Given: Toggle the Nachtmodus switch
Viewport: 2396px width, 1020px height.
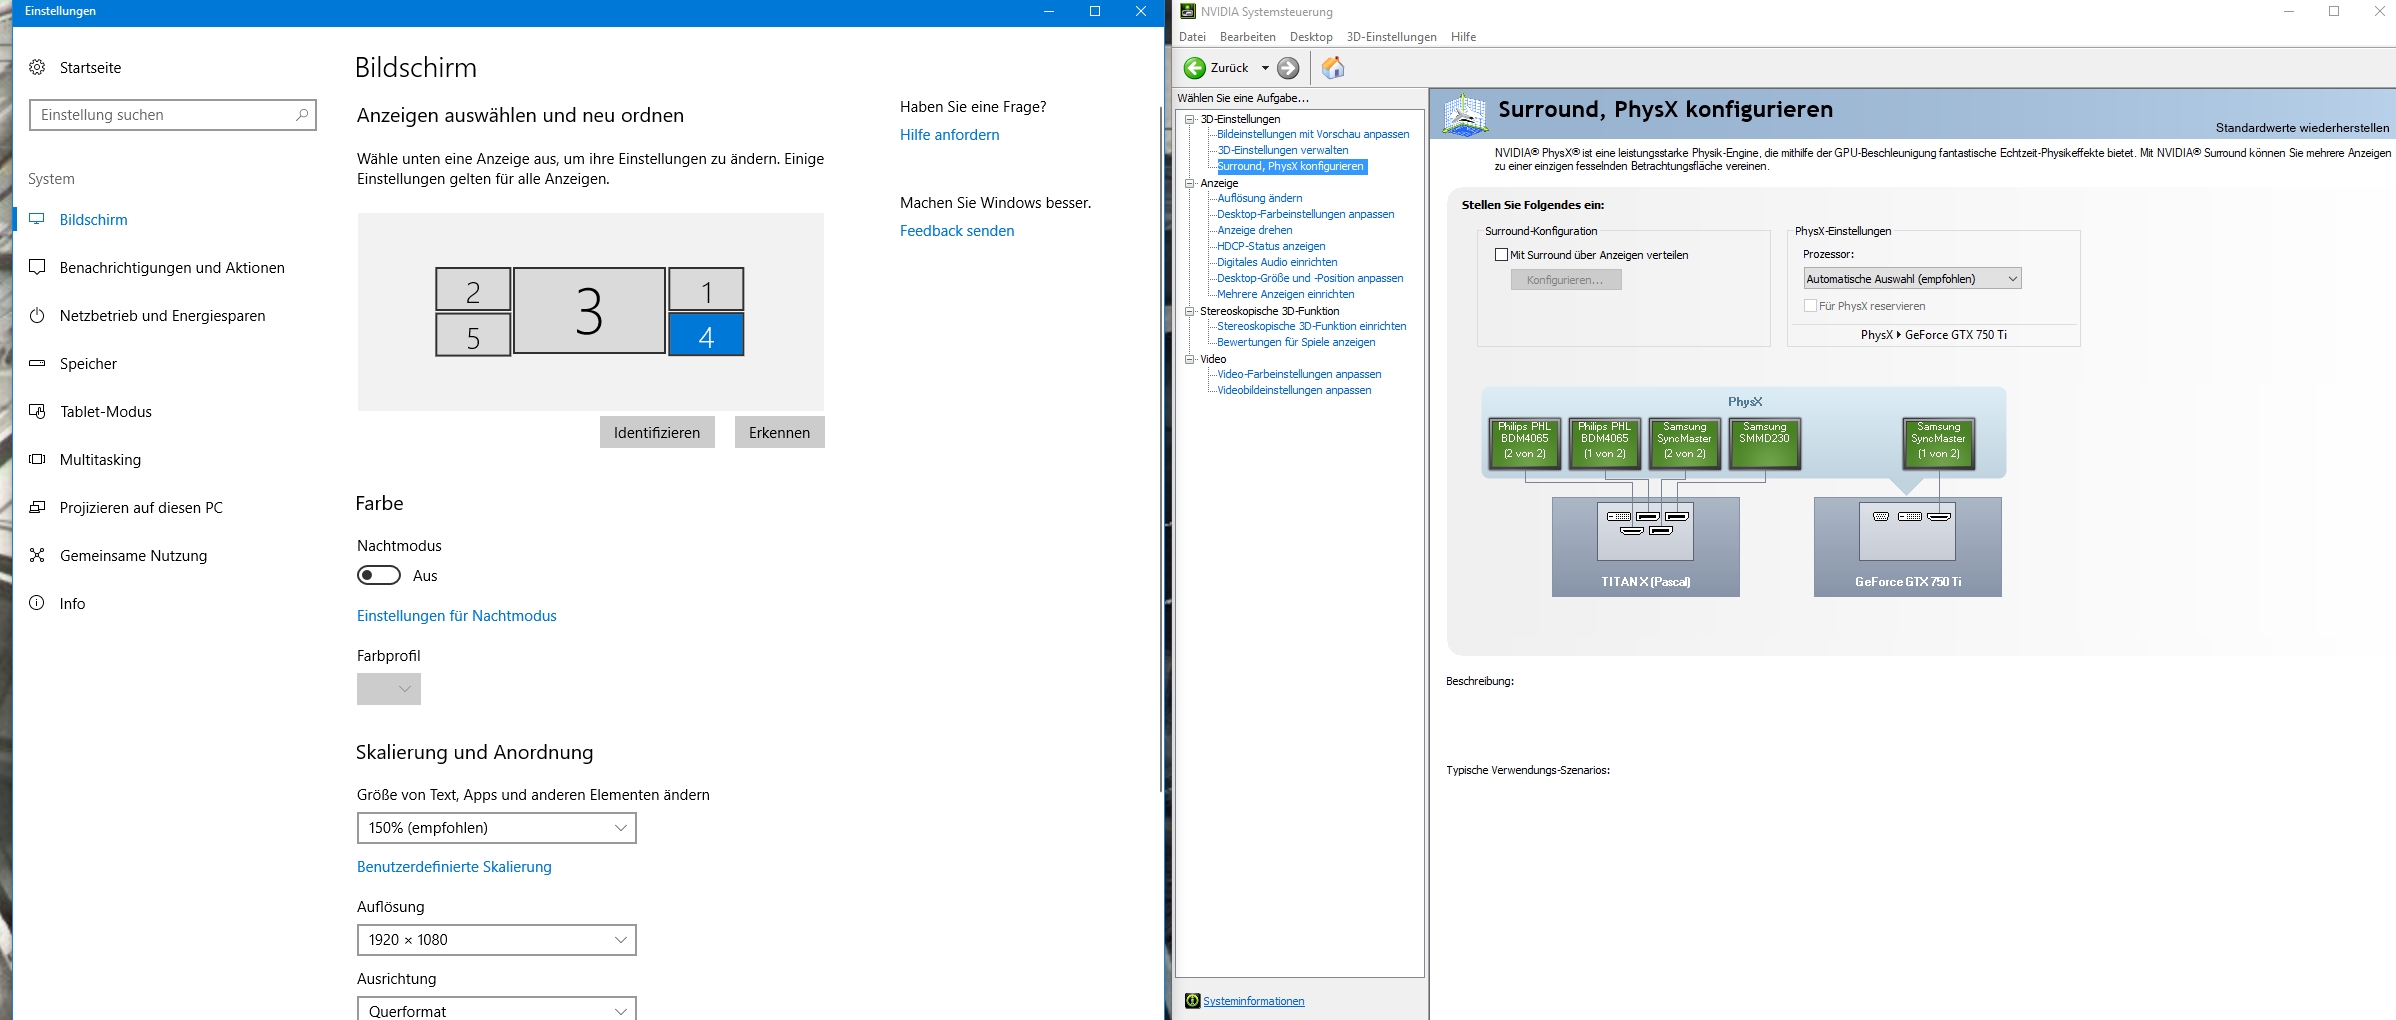Looking at the screenshot, I should tap(379, 575).
